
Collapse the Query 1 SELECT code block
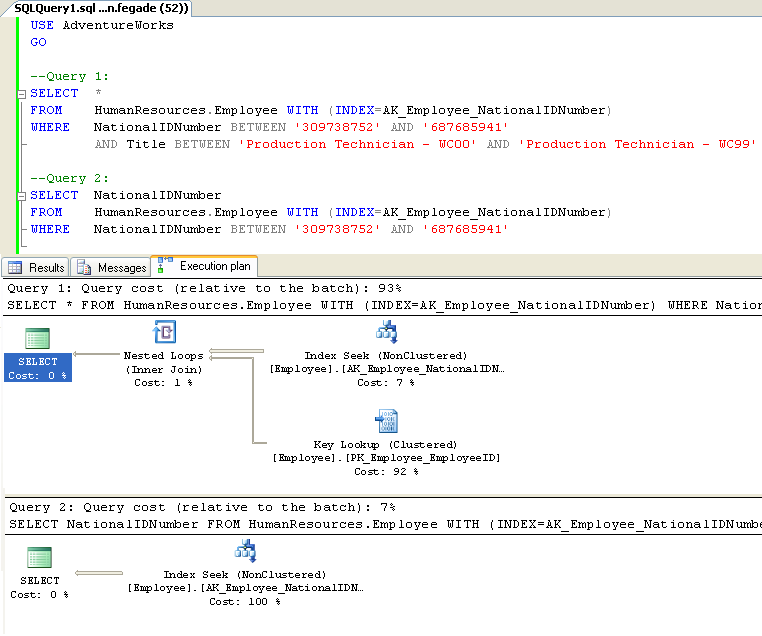click(x=21, y=94)
